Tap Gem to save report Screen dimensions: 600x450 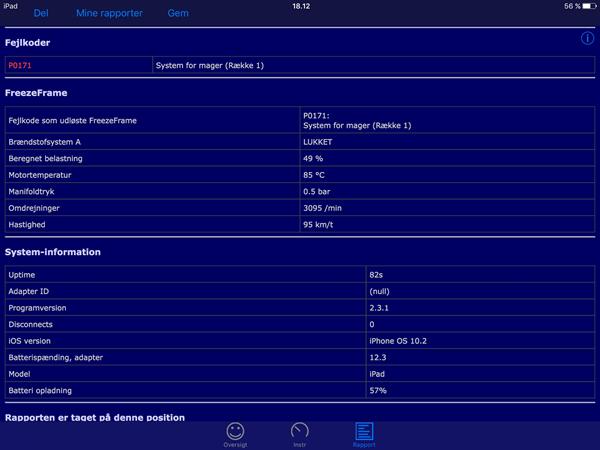178,13
